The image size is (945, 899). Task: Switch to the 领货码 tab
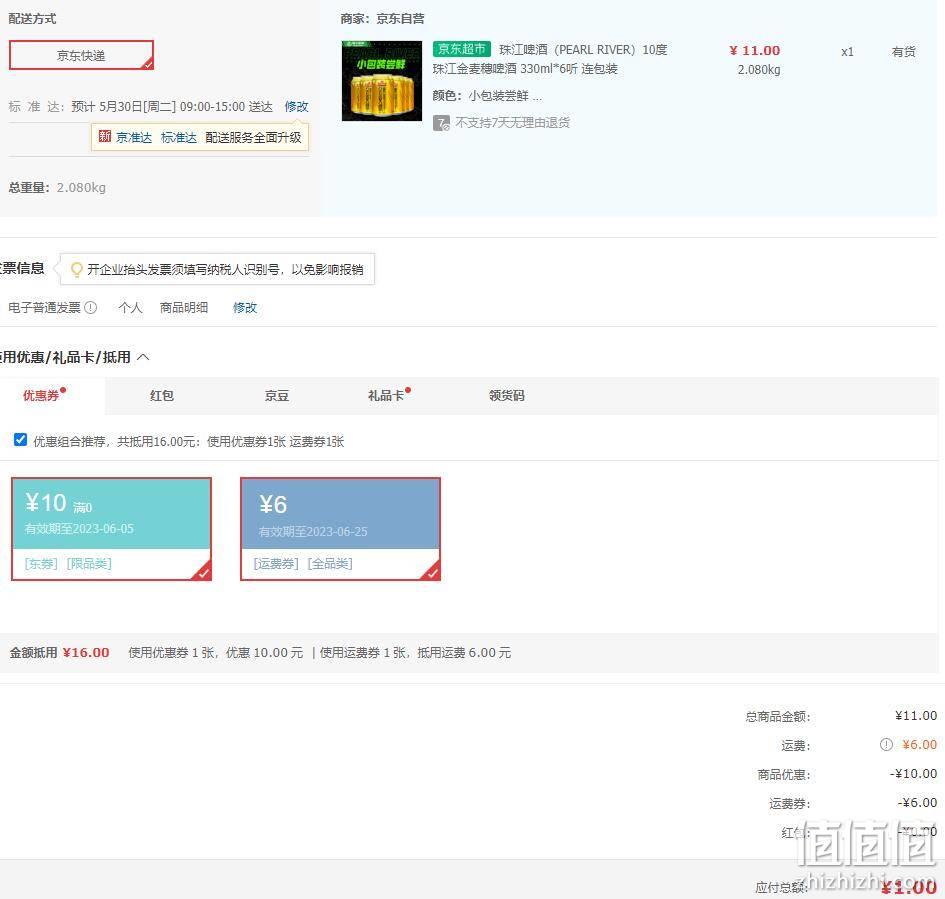[x=507, y=396]
